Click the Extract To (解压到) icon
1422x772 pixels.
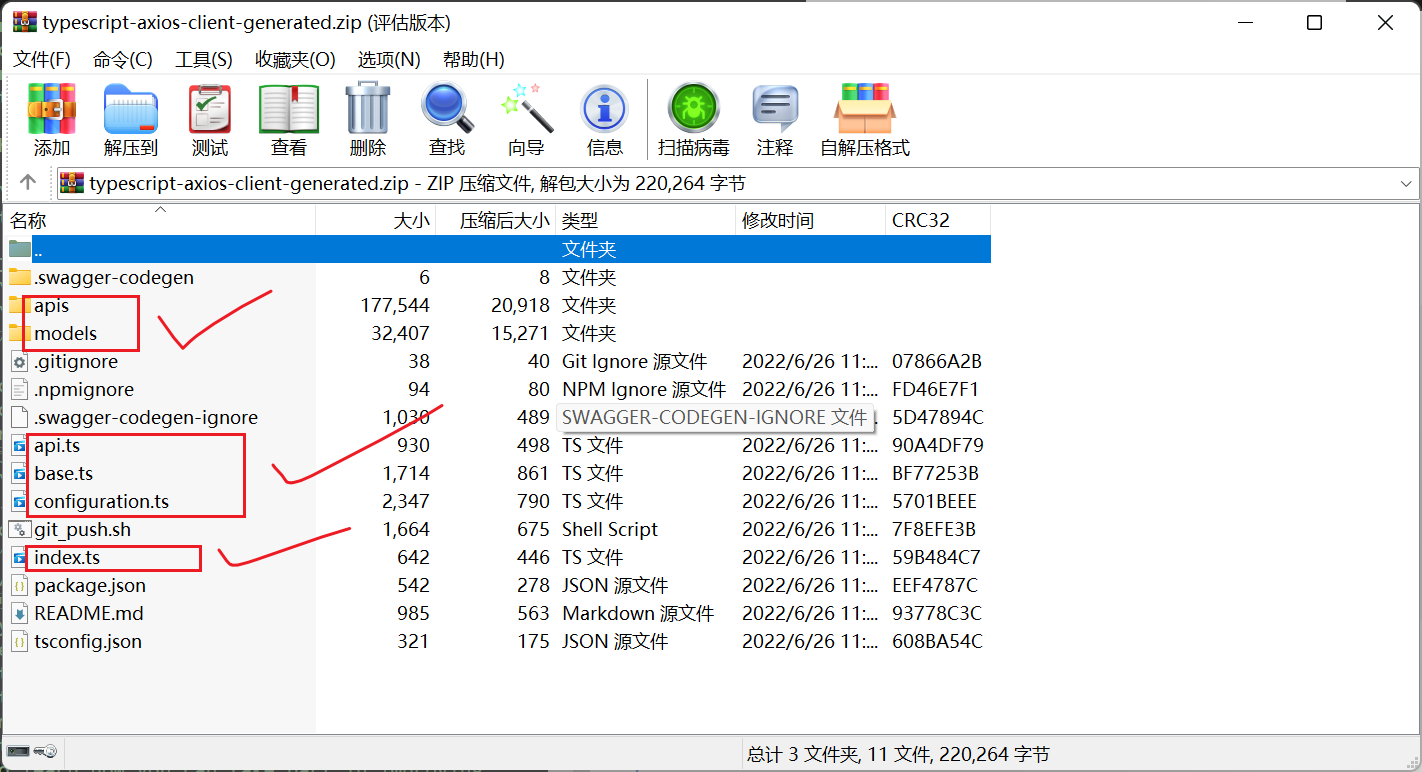[x=131, y=110]
